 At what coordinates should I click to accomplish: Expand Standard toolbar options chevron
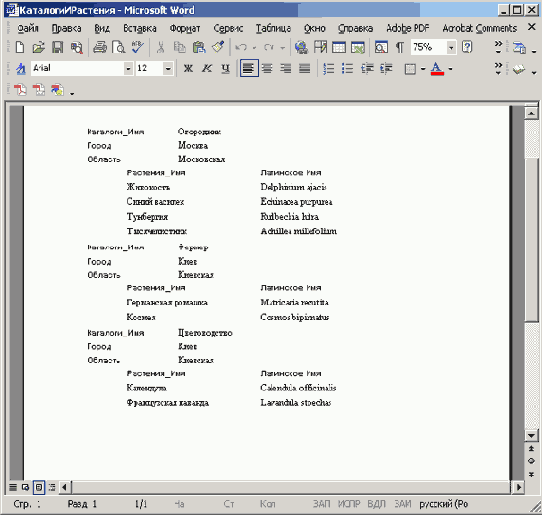coord(498,47)
